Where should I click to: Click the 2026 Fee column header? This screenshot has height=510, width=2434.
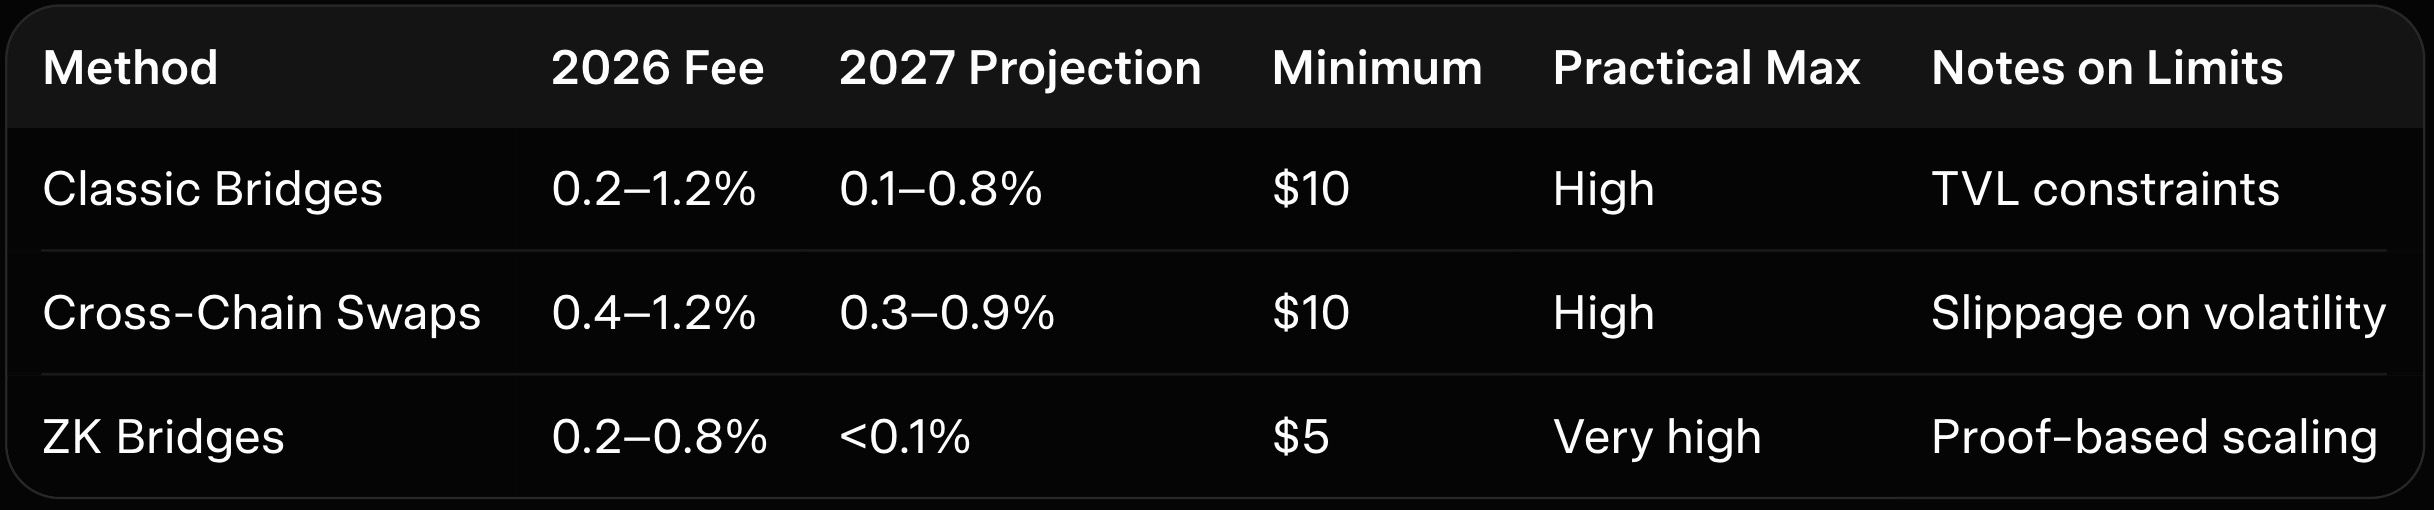657,68
